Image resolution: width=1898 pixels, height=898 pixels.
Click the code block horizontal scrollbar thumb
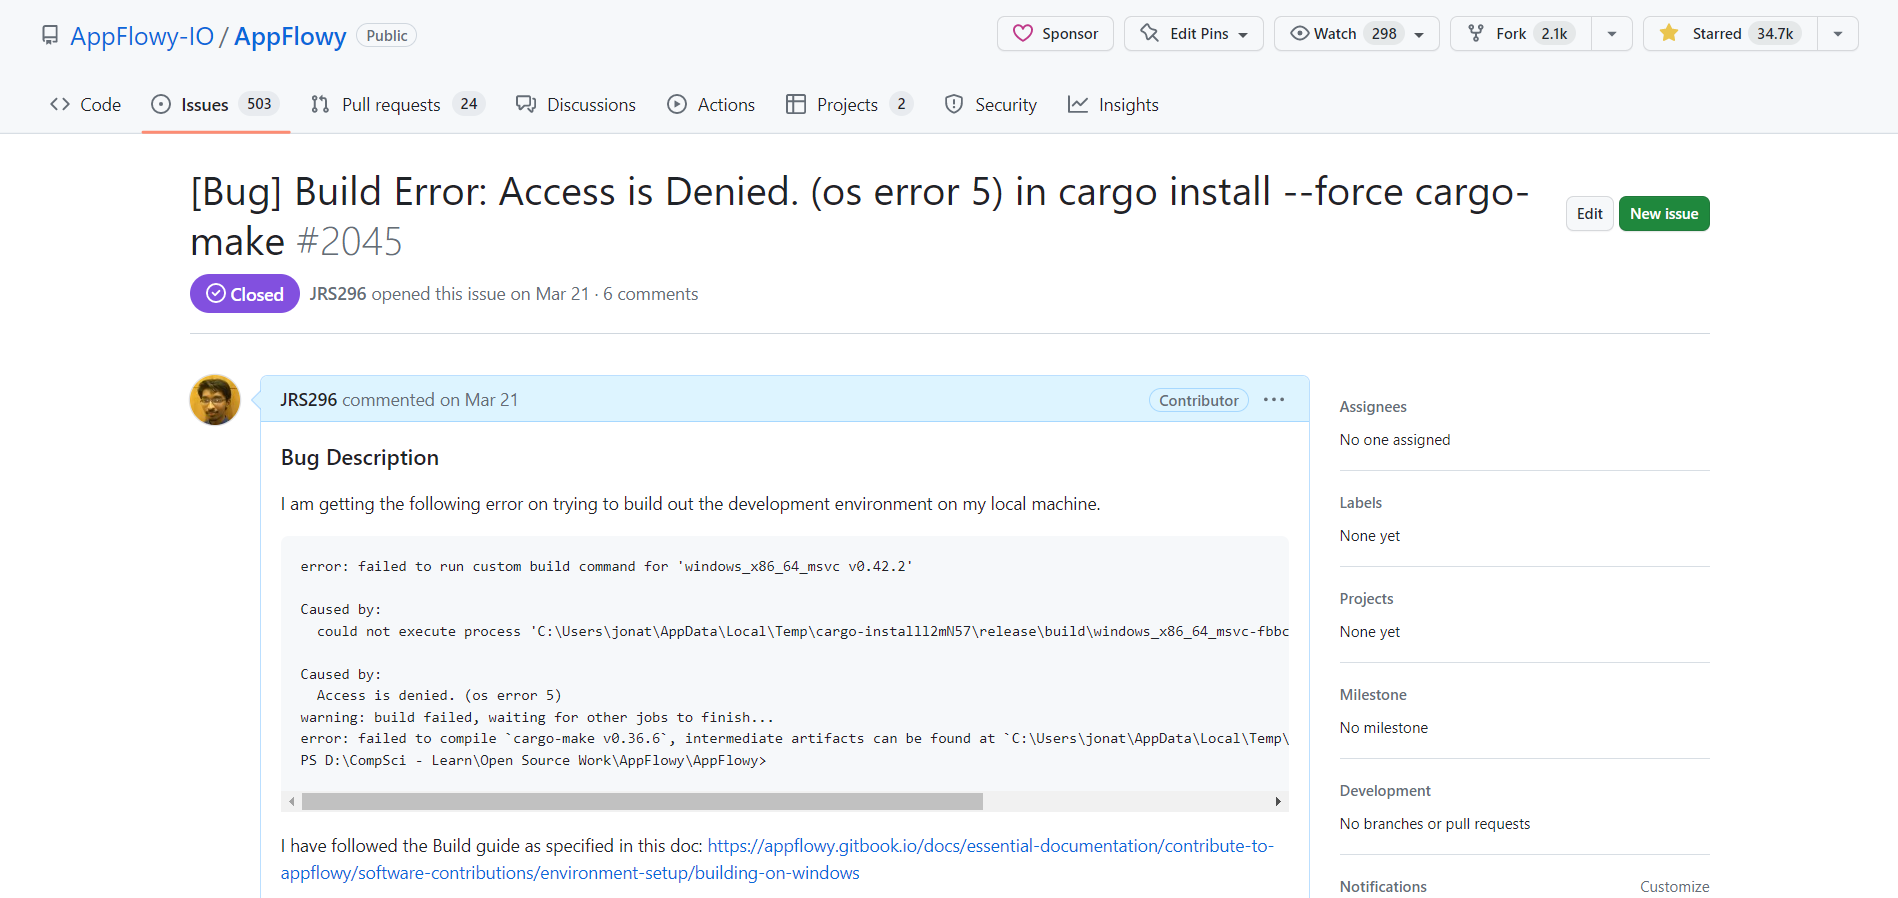pos(642,801)
